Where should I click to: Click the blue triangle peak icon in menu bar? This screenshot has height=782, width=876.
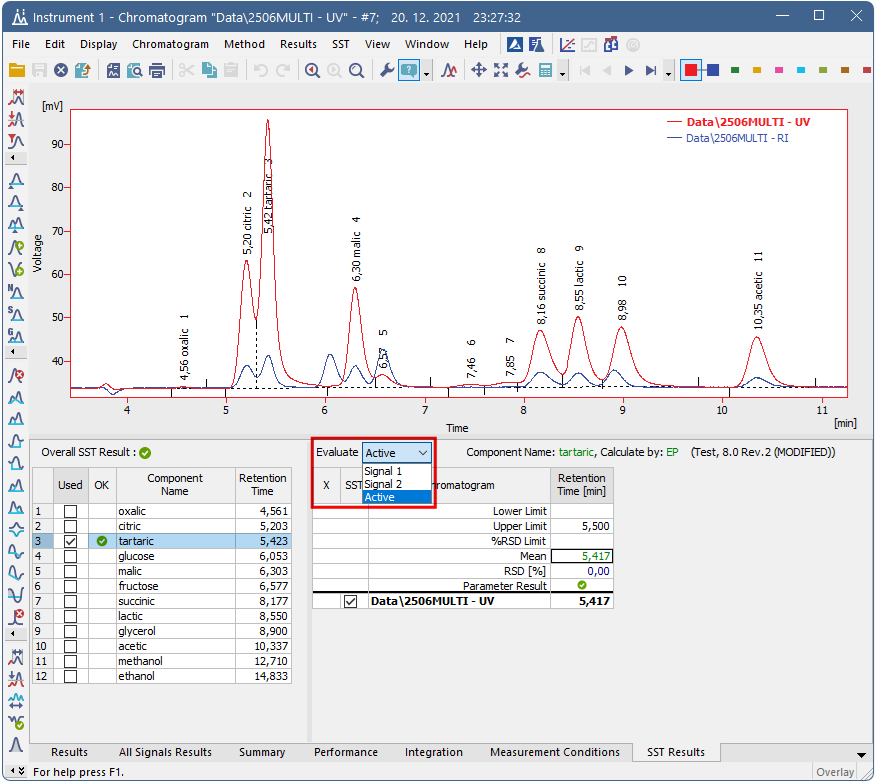pyautogui.click(x=515, y=45)
